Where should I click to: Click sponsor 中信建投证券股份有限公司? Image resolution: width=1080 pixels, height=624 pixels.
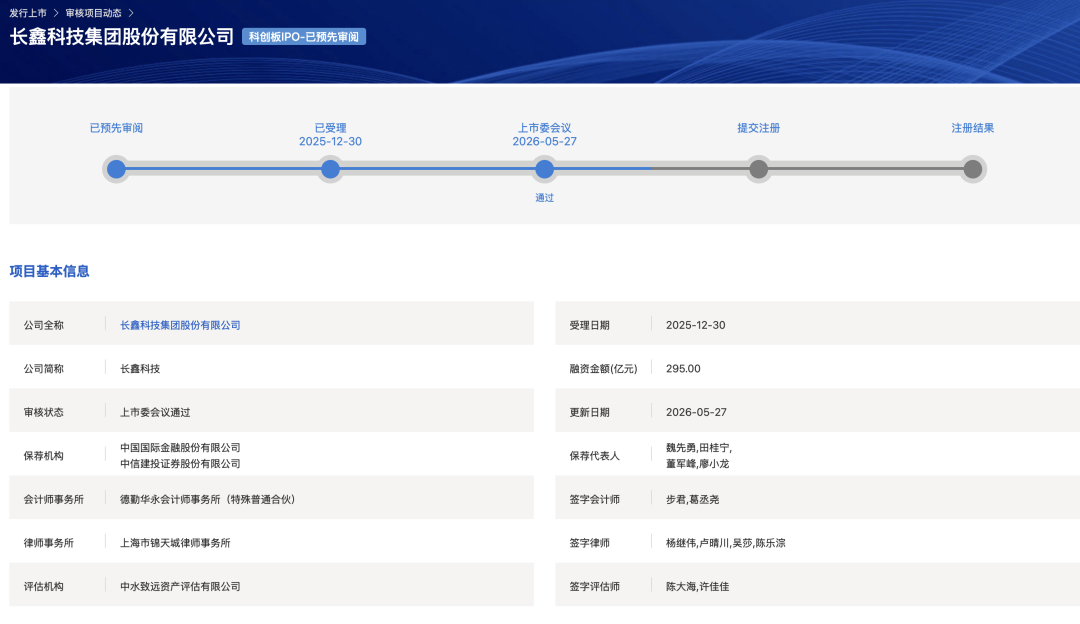[x=180, y=464]
